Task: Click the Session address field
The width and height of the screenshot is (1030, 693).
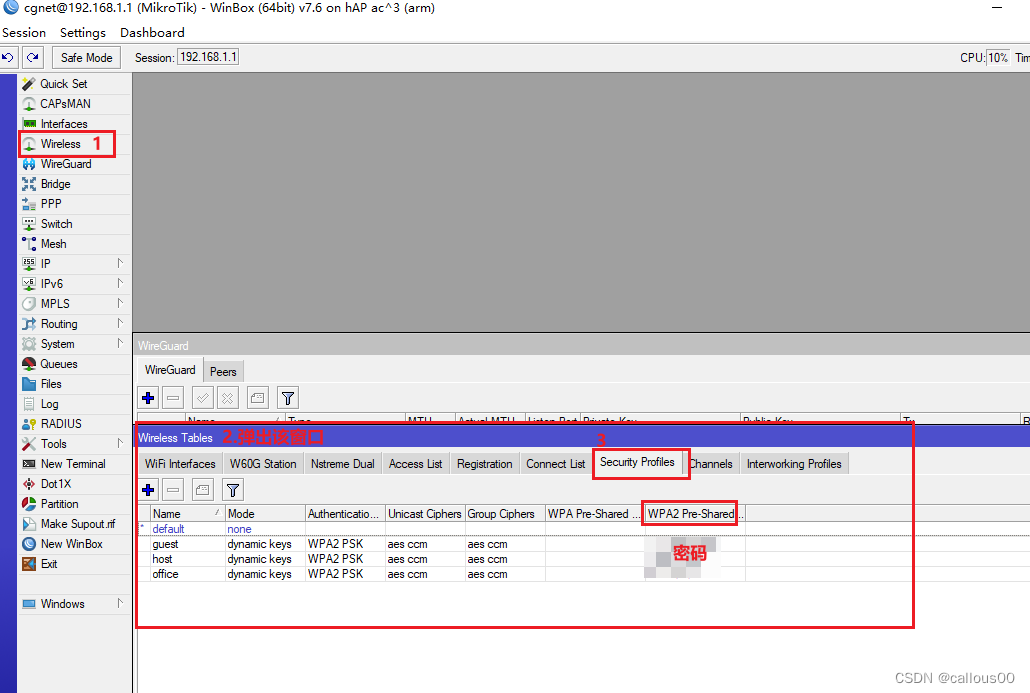Action: 207,57
